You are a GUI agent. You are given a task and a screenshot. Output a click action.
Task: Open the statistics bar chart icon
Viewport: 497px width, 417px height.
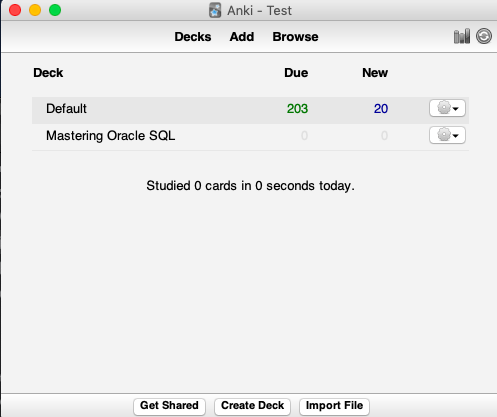pos(462,36)
